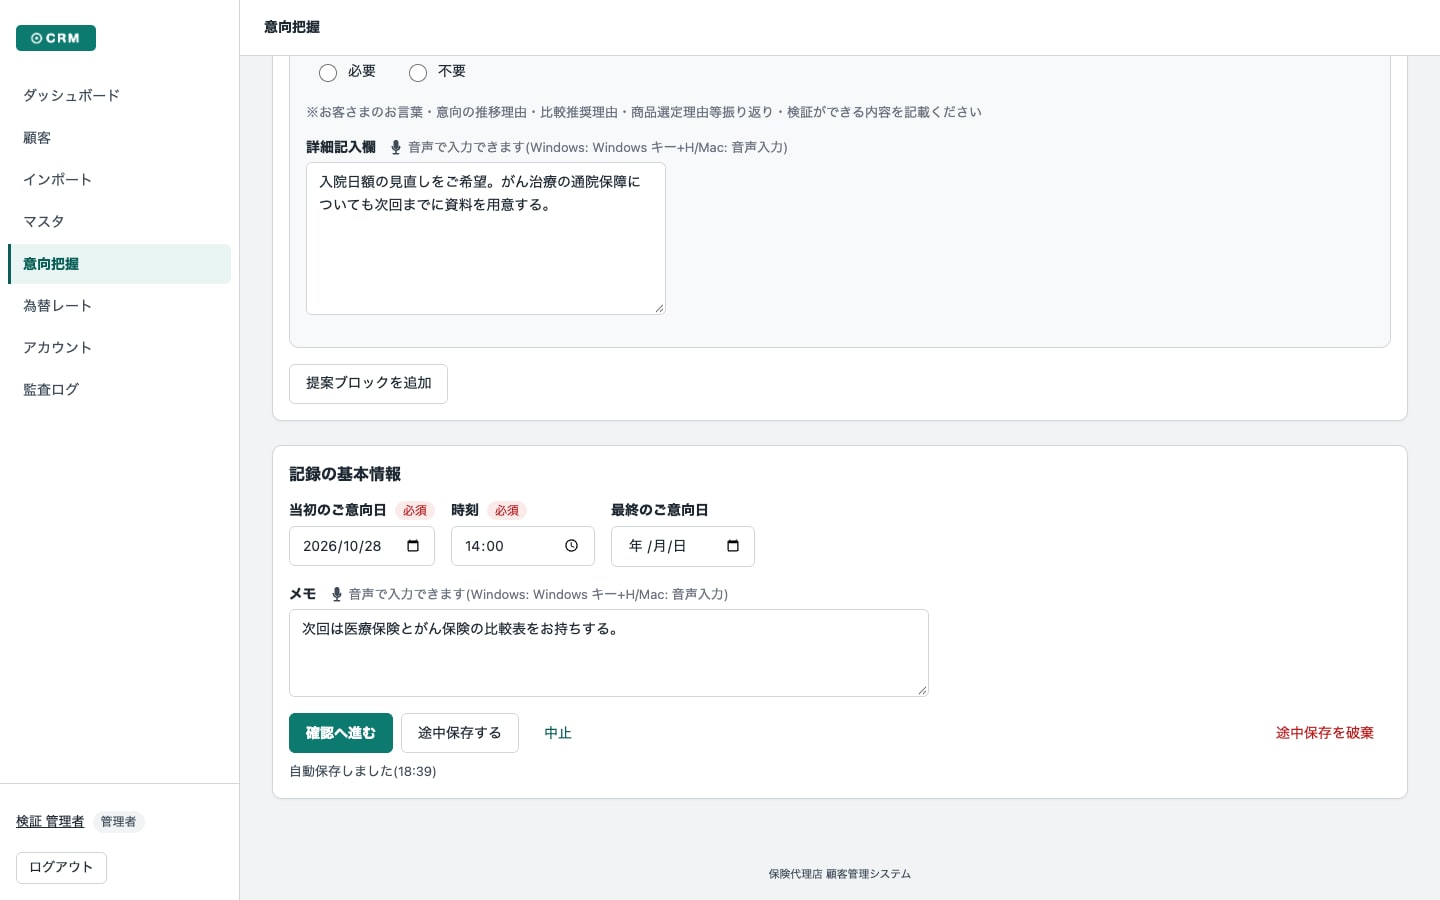
Task: Click 必須 badge next to 当初のご意向日
Action: [415, 510]
